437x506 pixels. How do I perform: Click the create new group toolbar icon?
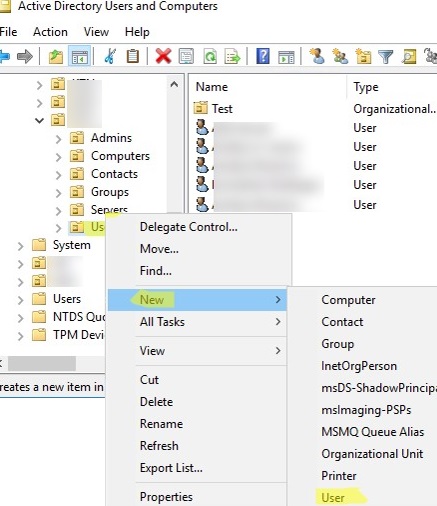point(340,56)
